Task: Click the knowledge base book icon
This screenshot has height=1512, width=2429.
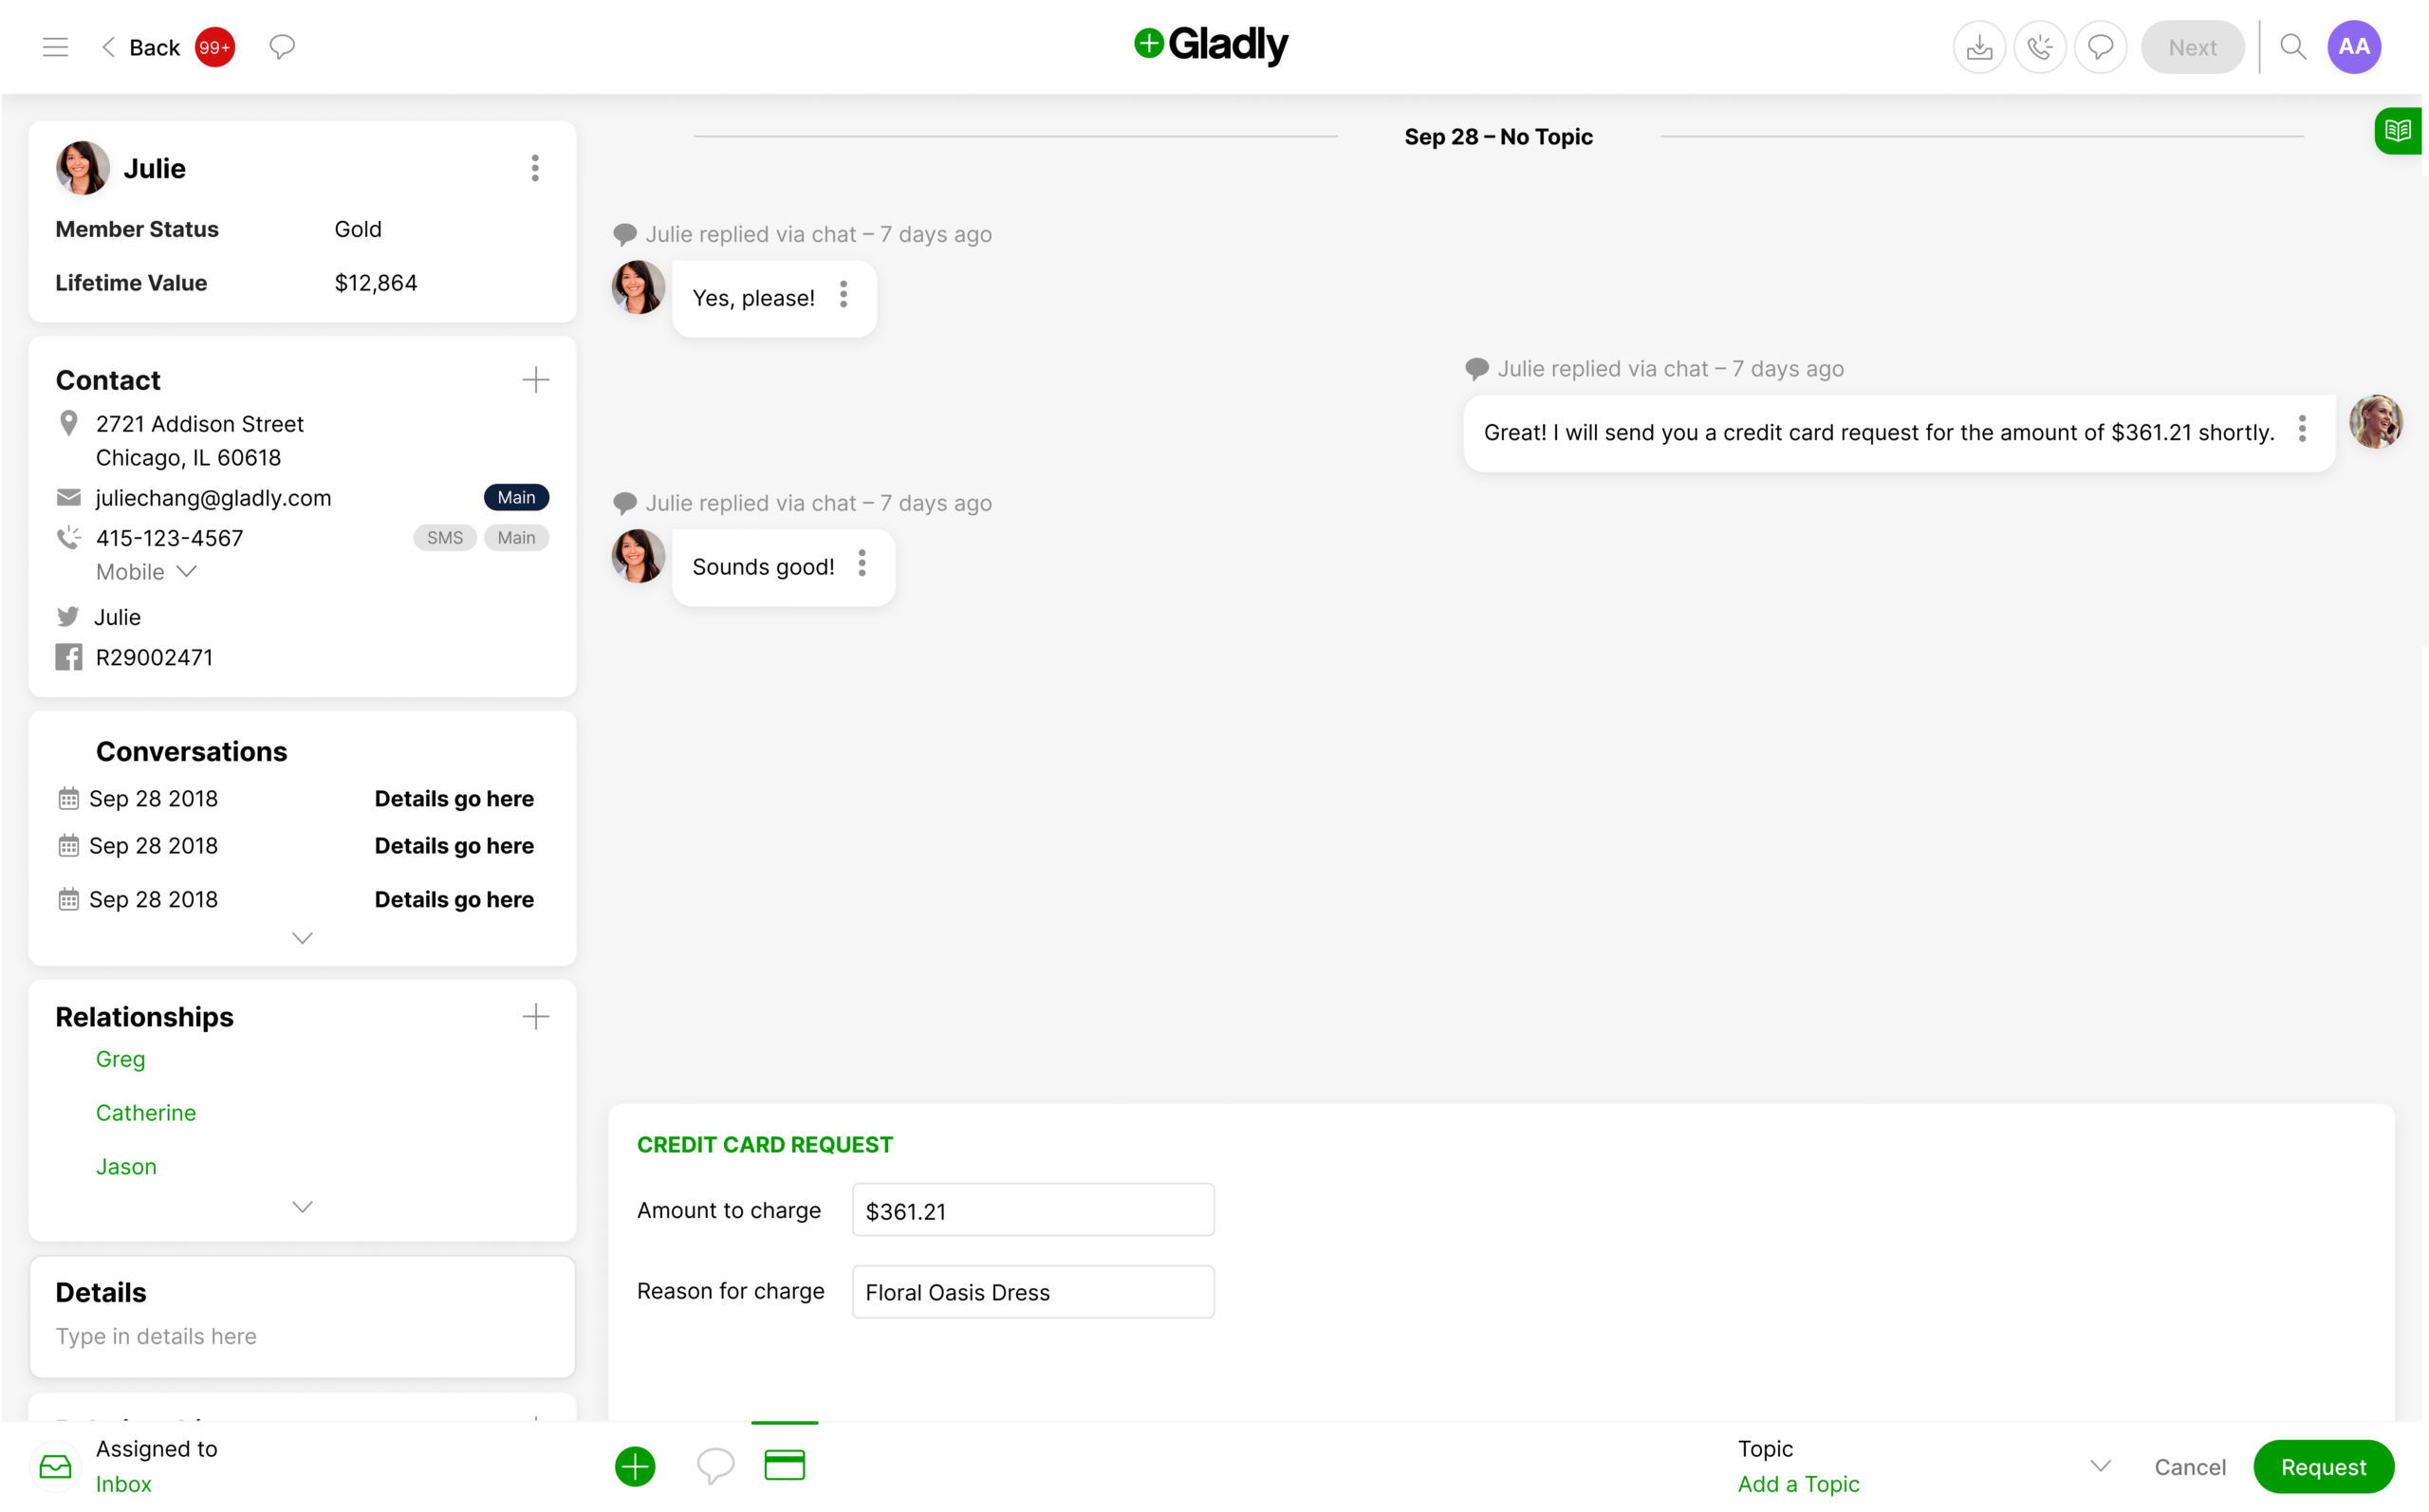Action: tap(2401, 131)
